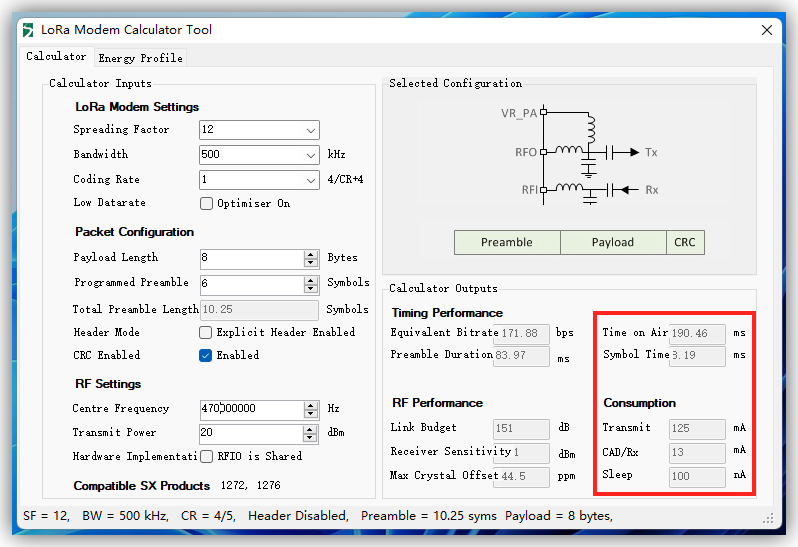Click the Preamble block in packet diagram
Image resolution: width=798 pixels, height=547 pixels.
507,242
